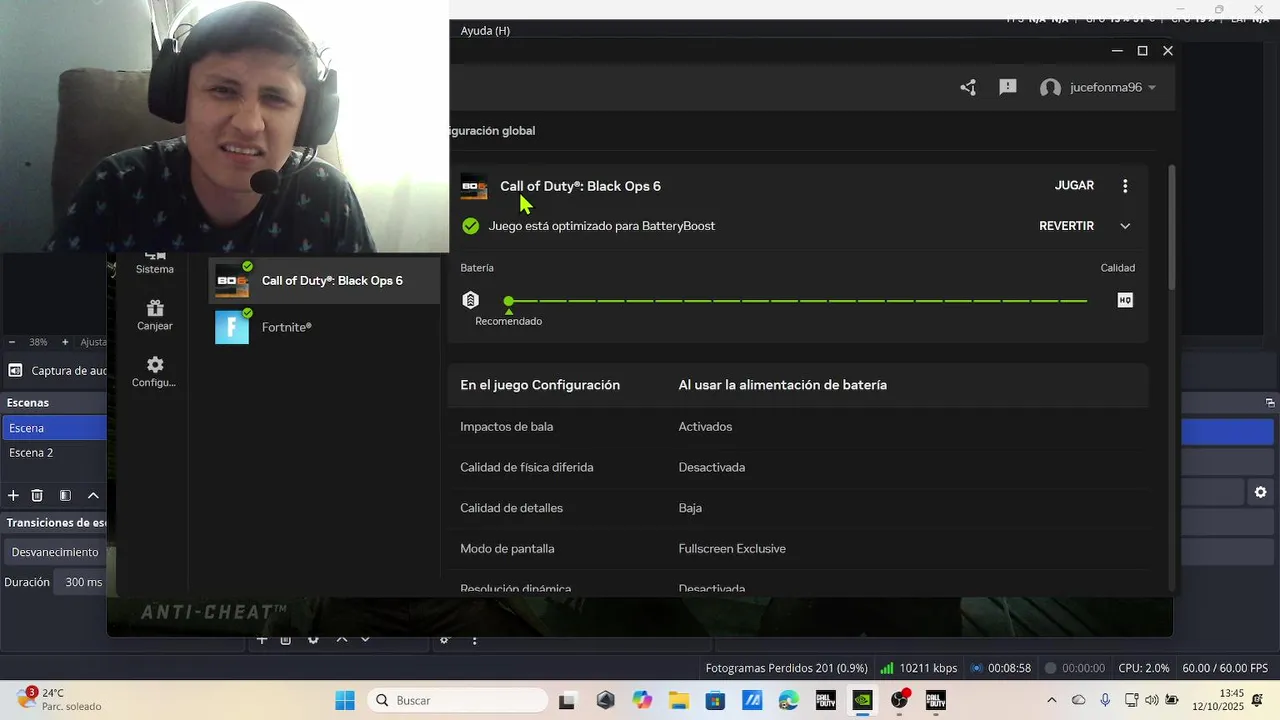
Task: Open Microsoft Edge from the taskbar
Action: click(789, 700)
